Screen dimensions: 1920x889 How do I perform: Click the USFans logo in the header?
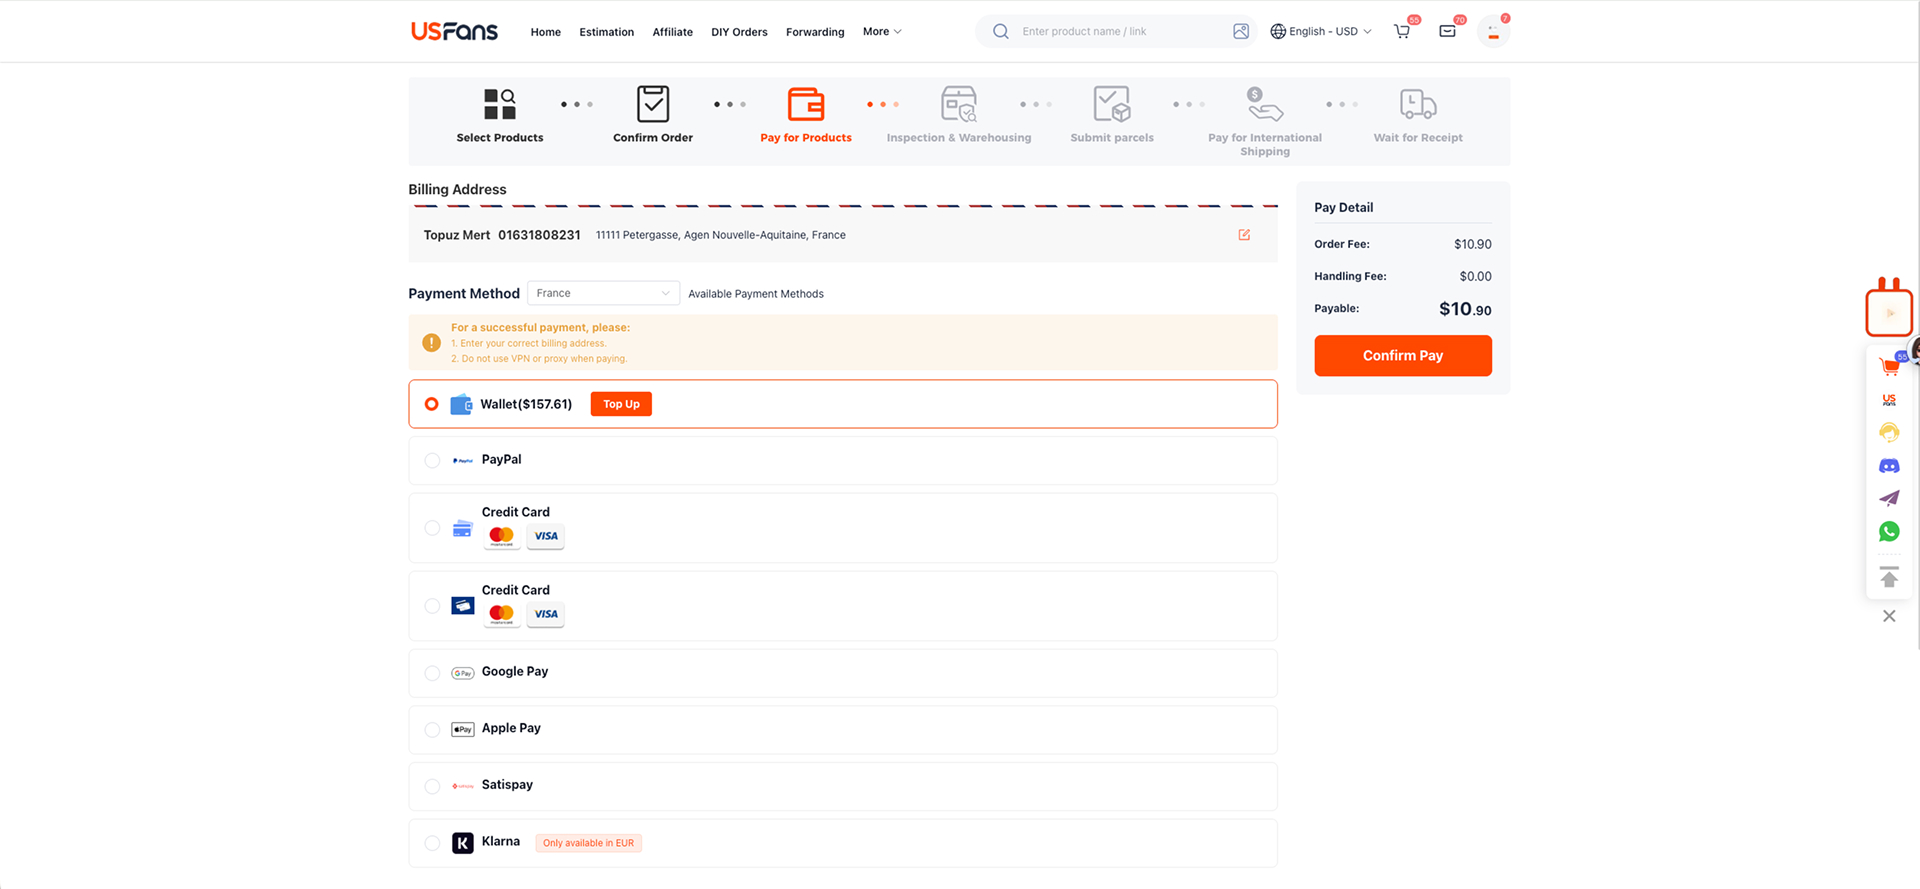[454, 31]
